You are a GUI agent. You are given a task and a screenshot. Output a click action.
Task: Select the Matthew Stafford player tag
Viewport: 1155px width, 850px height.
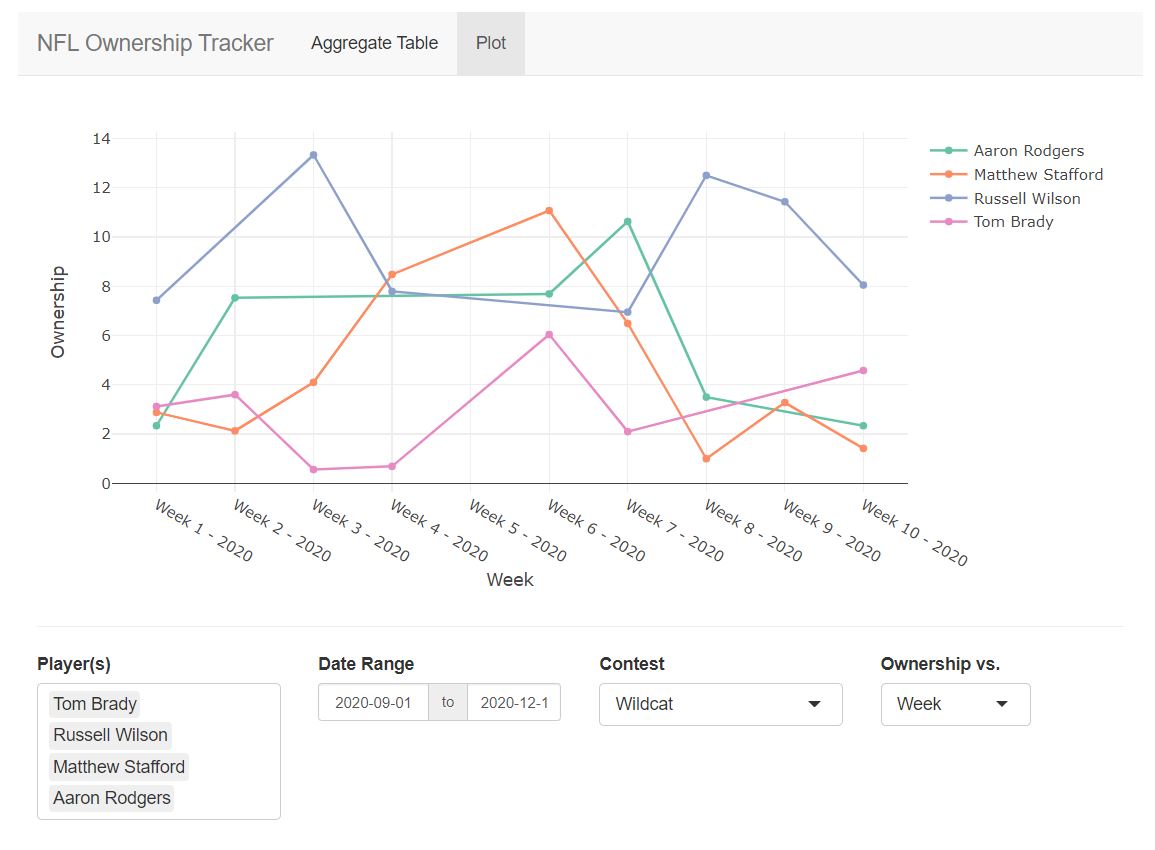click(119, 767)
